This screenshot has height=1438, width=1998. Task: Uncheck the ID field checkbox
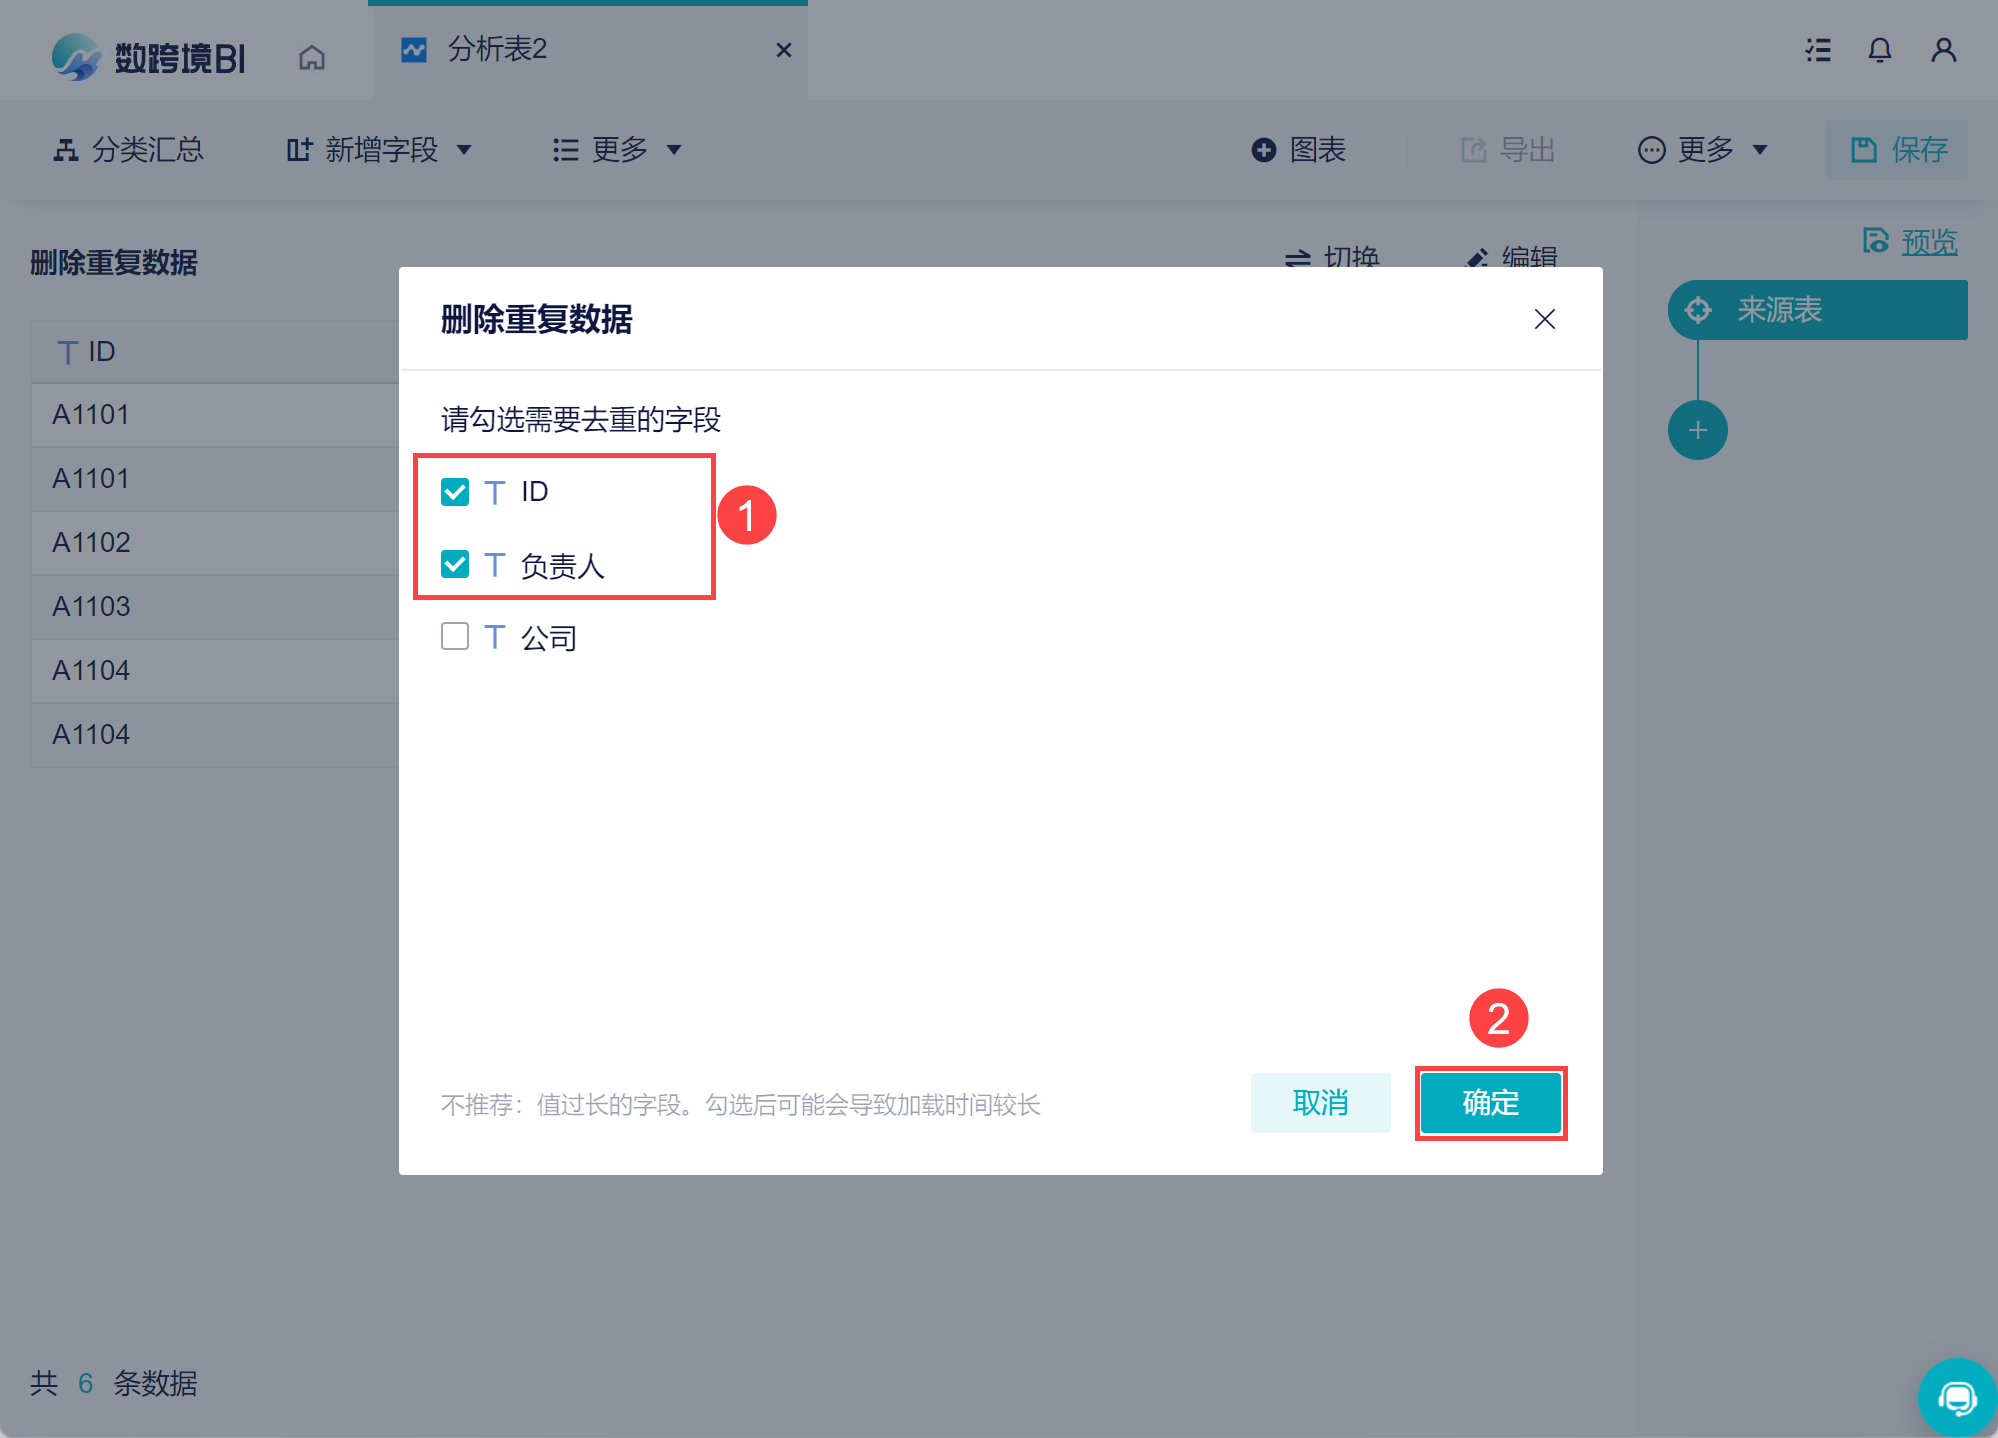pos(455,491)
